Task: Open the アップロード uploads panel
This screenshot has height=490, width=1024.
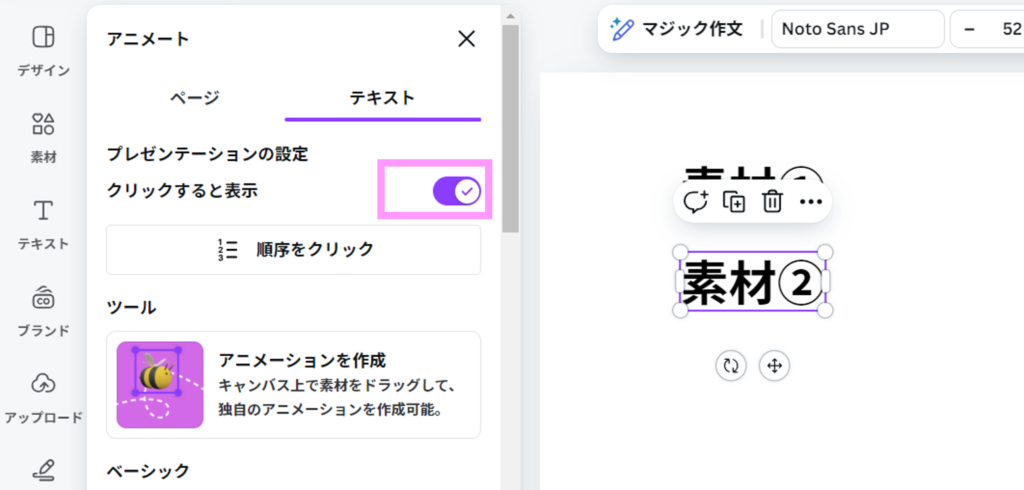Action: pyautogui.click(x=43, y=395)
